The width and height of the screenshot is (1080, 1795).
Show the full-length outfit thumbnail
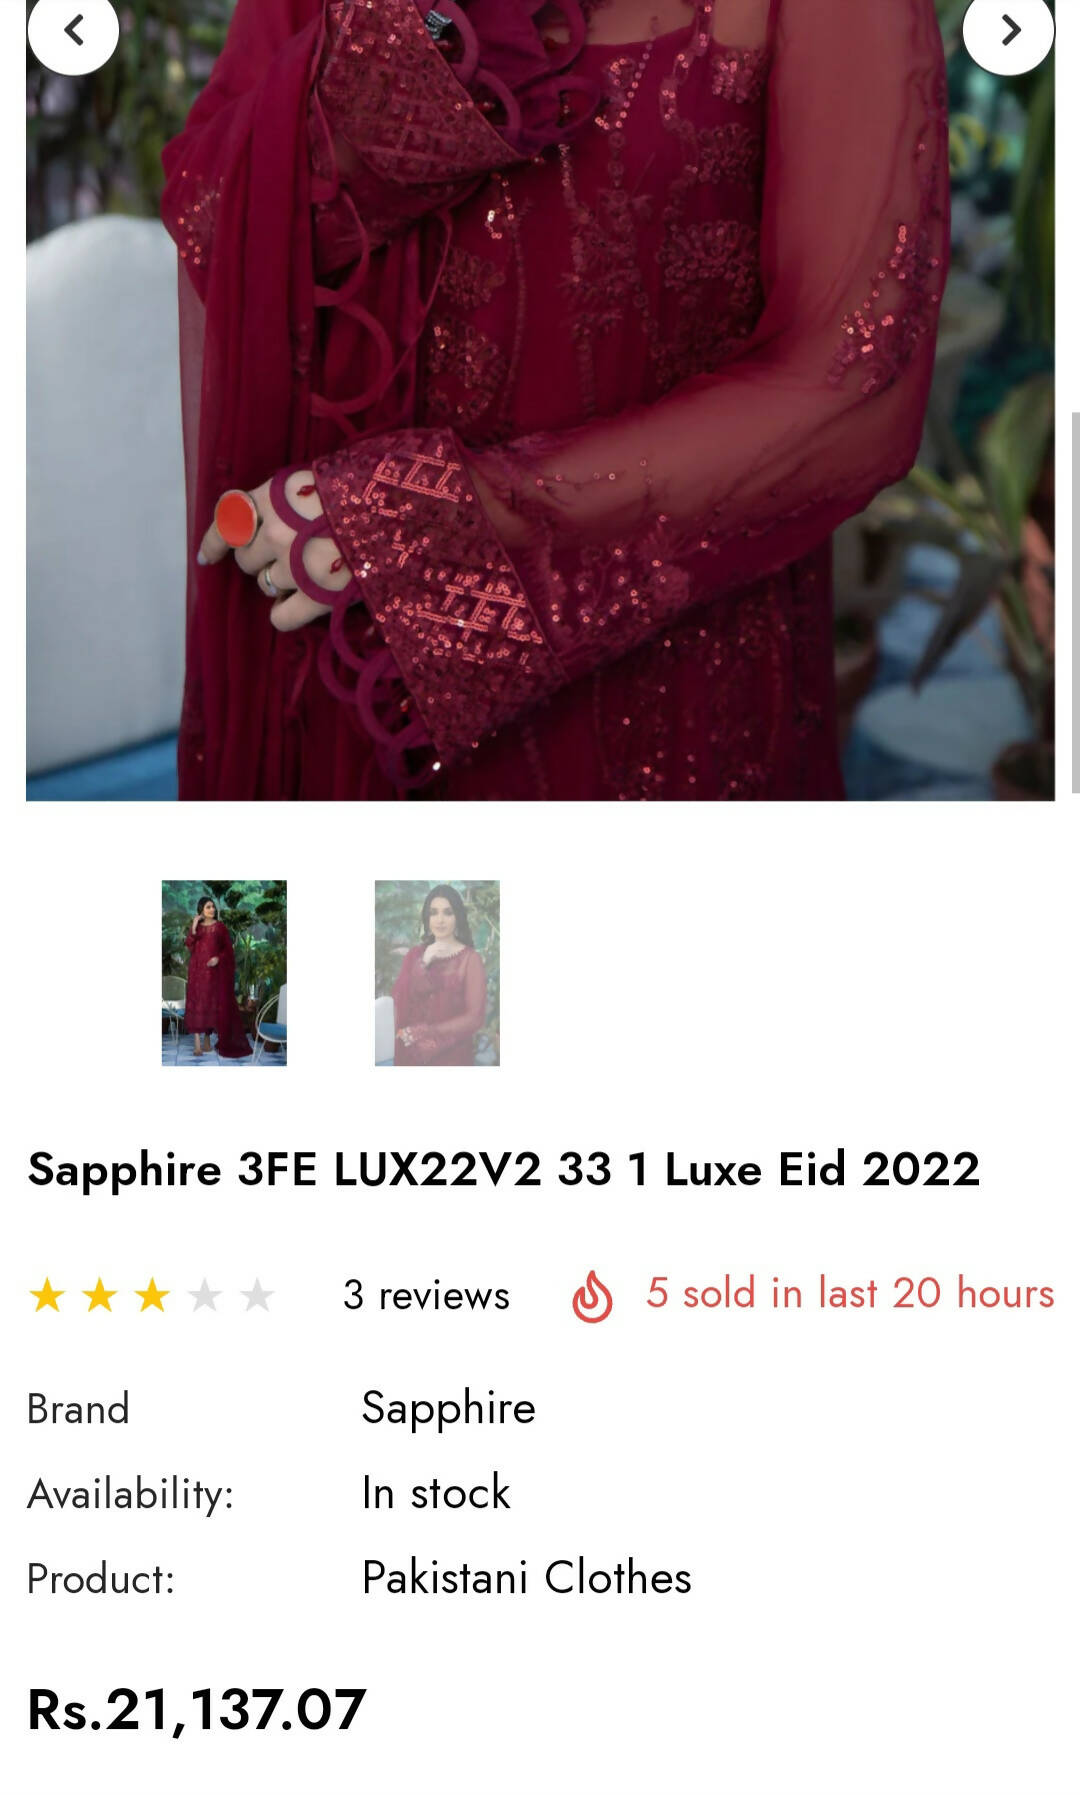(224, 973)
